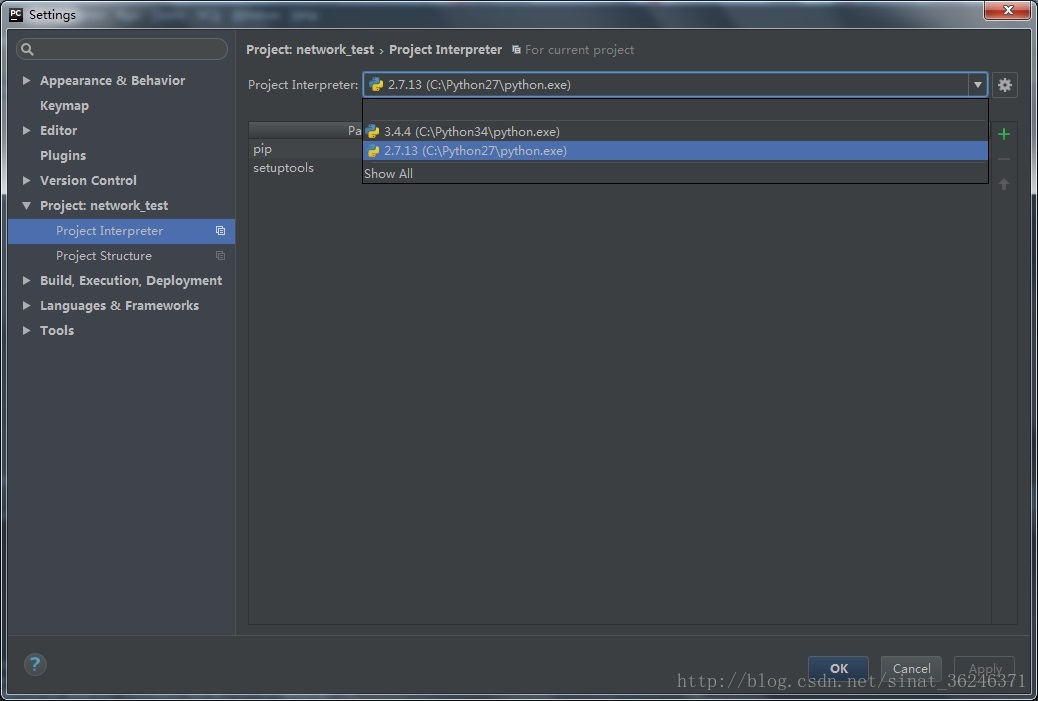Close the Settings dialog window
The height and width of the screenshot is (701, 1038).
[1007, 10]
